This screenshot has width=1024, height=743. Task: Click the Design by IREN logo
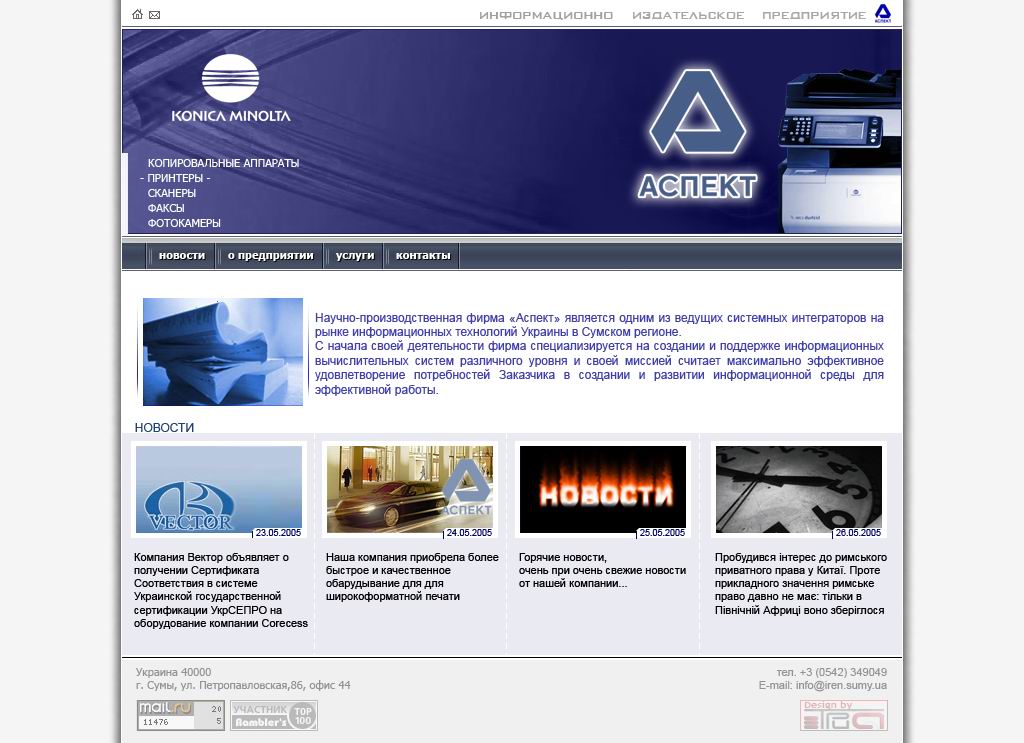[844, 715]
